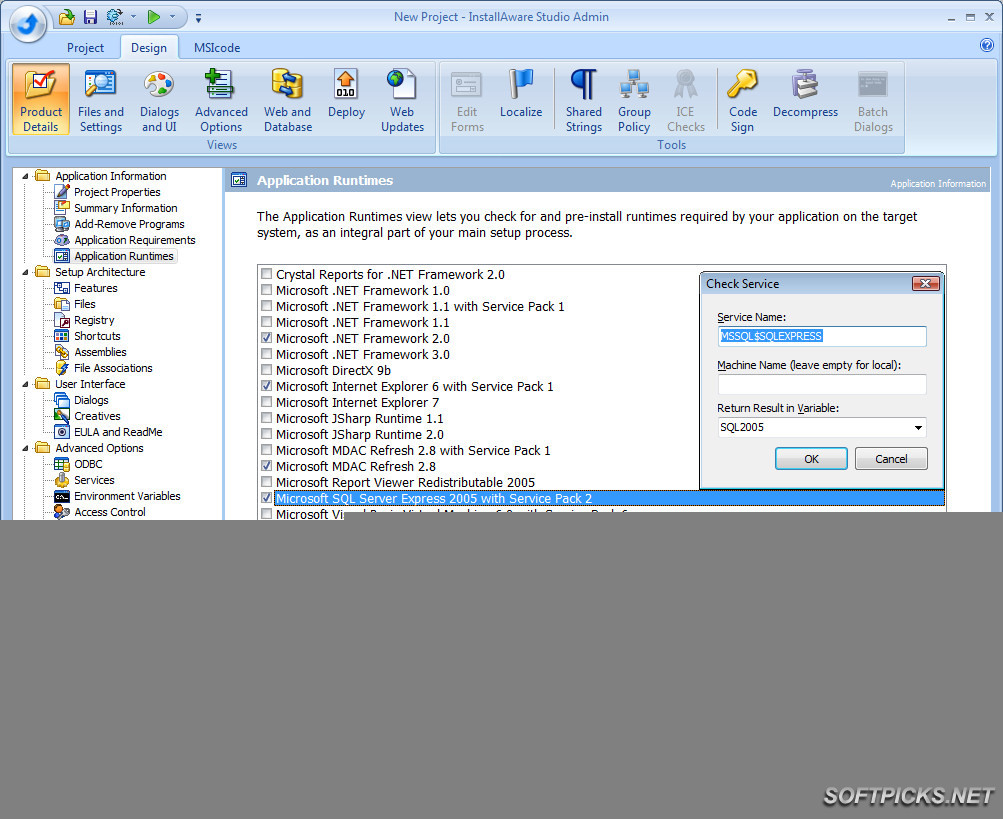Open Shortcuts node in tree
Image resolution: width=1003 pixels, height=819 pixels.
pos(97,336)
